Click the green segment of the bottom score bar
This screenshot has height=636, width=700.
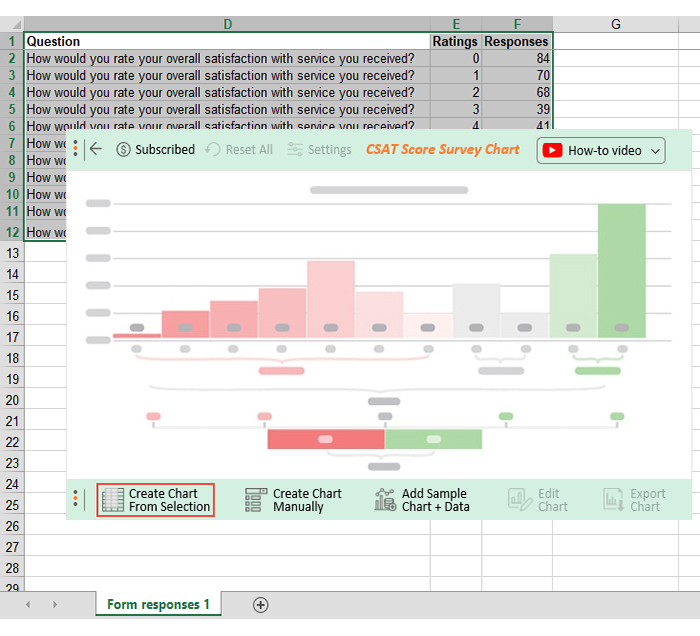pyautogui.click(x=433, y=439)
